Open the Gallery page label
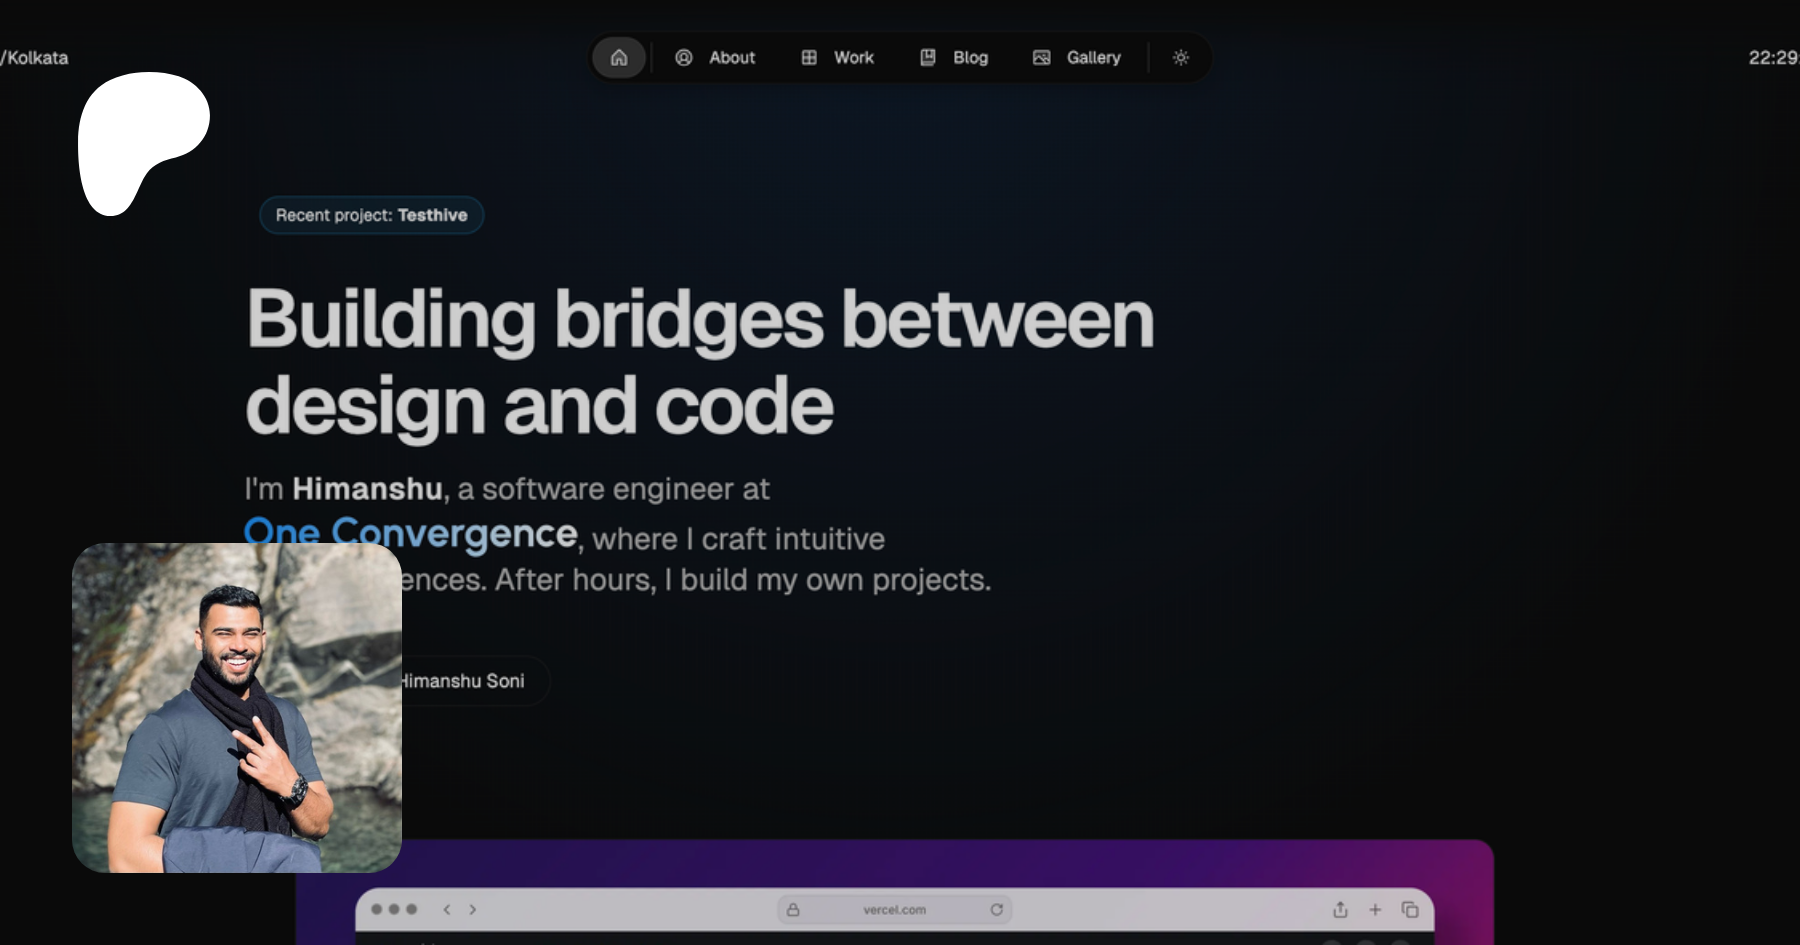The width and height of the screenshot is (1800, 945). [1093, 58]
